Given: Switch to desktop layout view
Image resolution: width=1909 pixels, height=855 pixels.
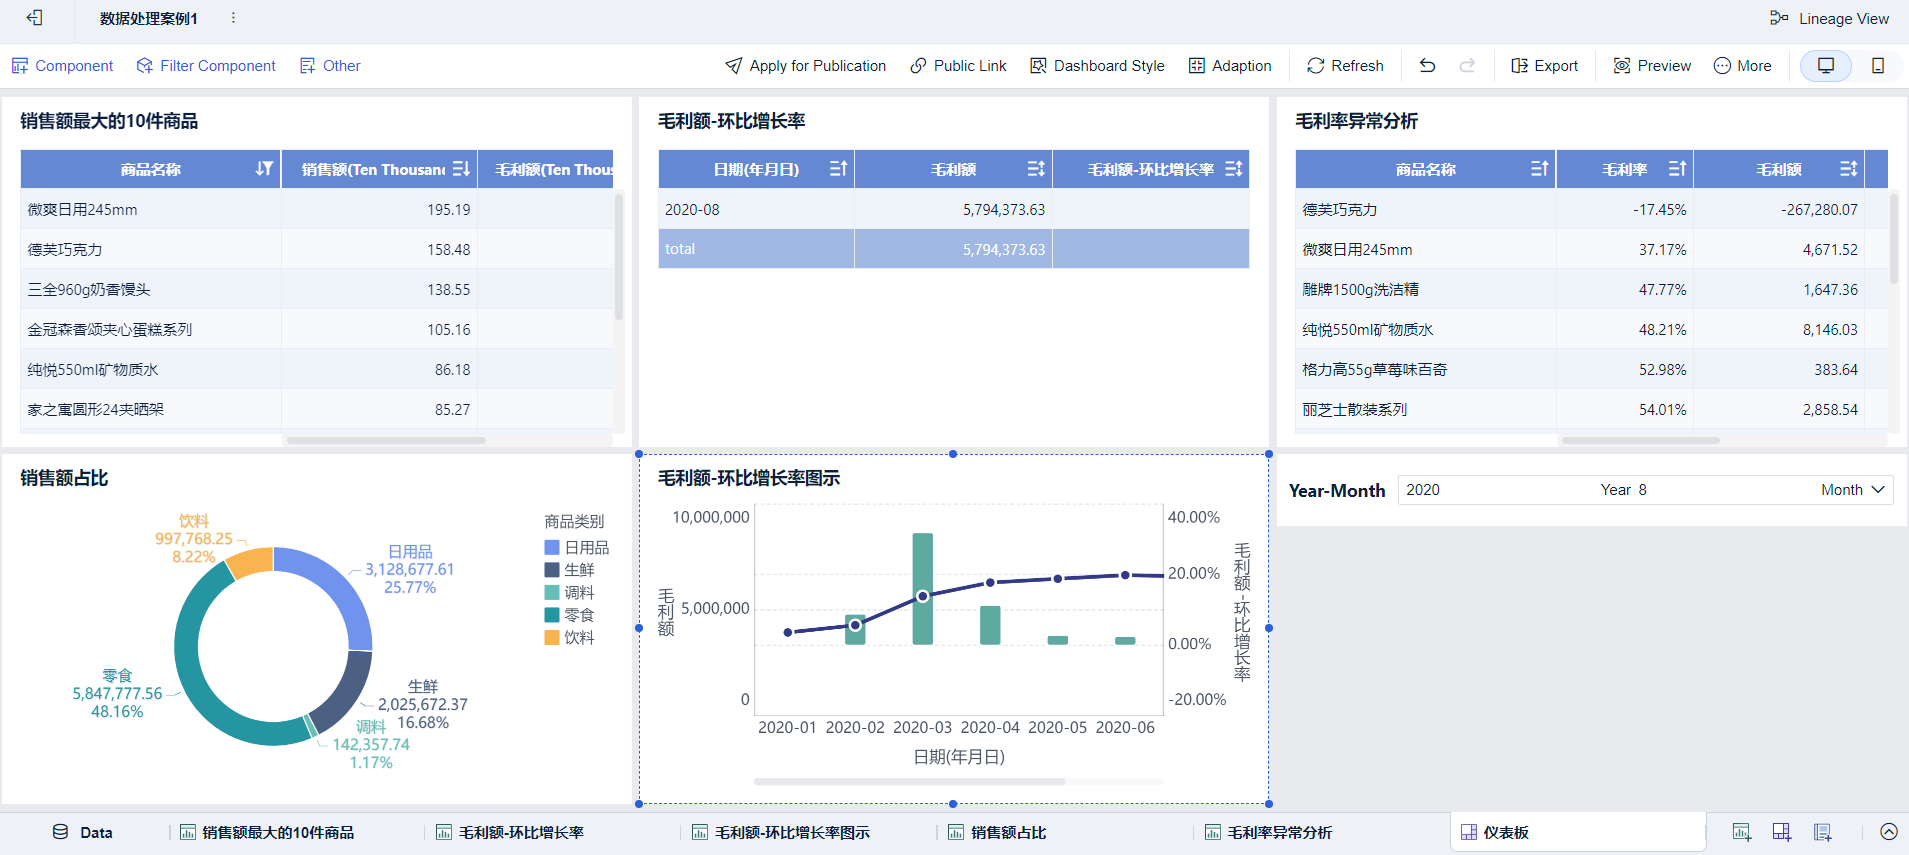Looking at the screenshot, I should [1826, 66].
